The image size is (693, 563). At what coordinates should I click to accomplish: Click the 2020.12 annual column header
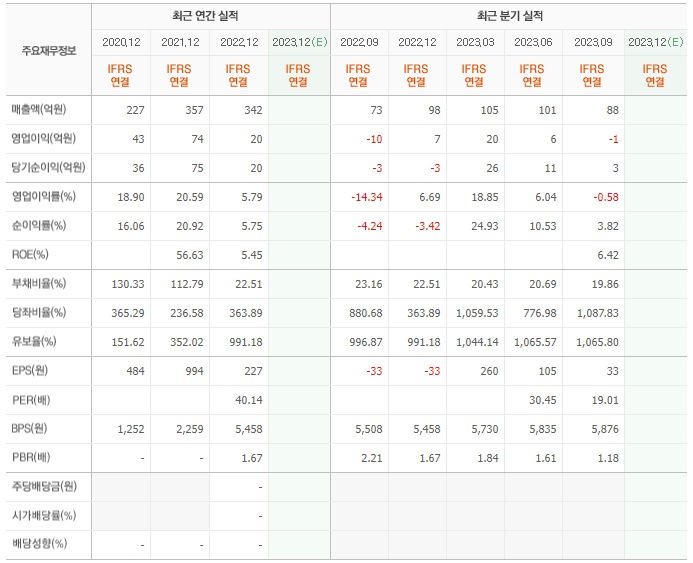tap(121, 42)
